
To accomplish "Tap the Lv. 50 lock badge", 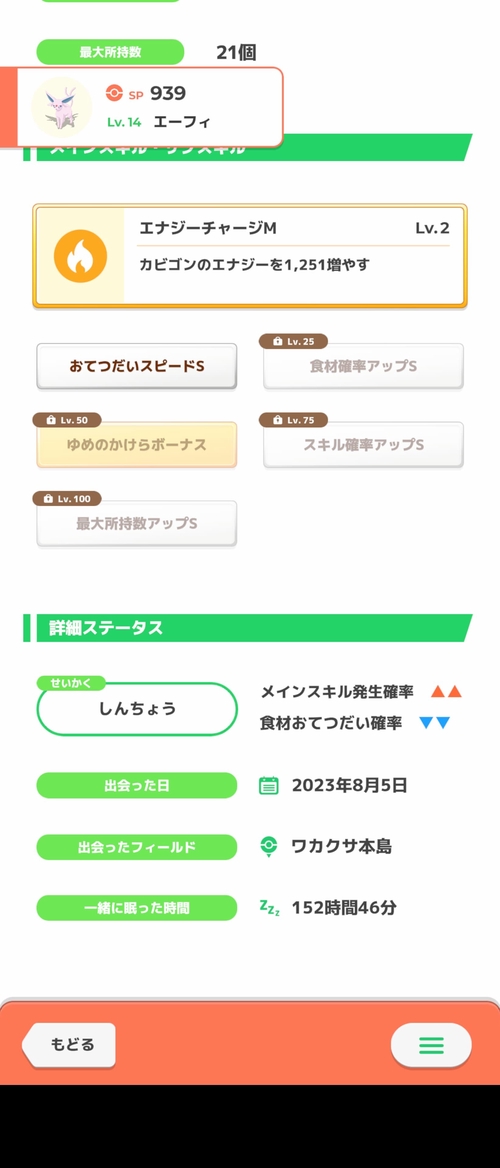I will click(67, 420).
